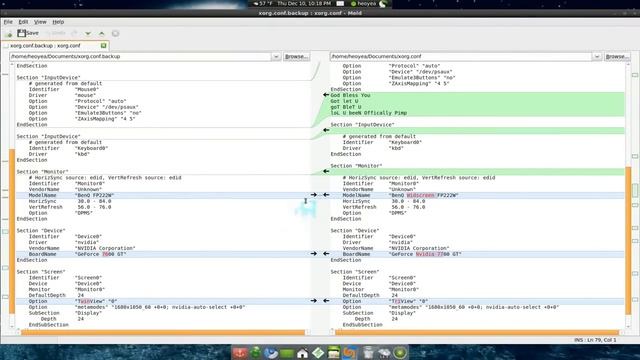Open the File menu
Screen dimensions: 640x360
8,22
